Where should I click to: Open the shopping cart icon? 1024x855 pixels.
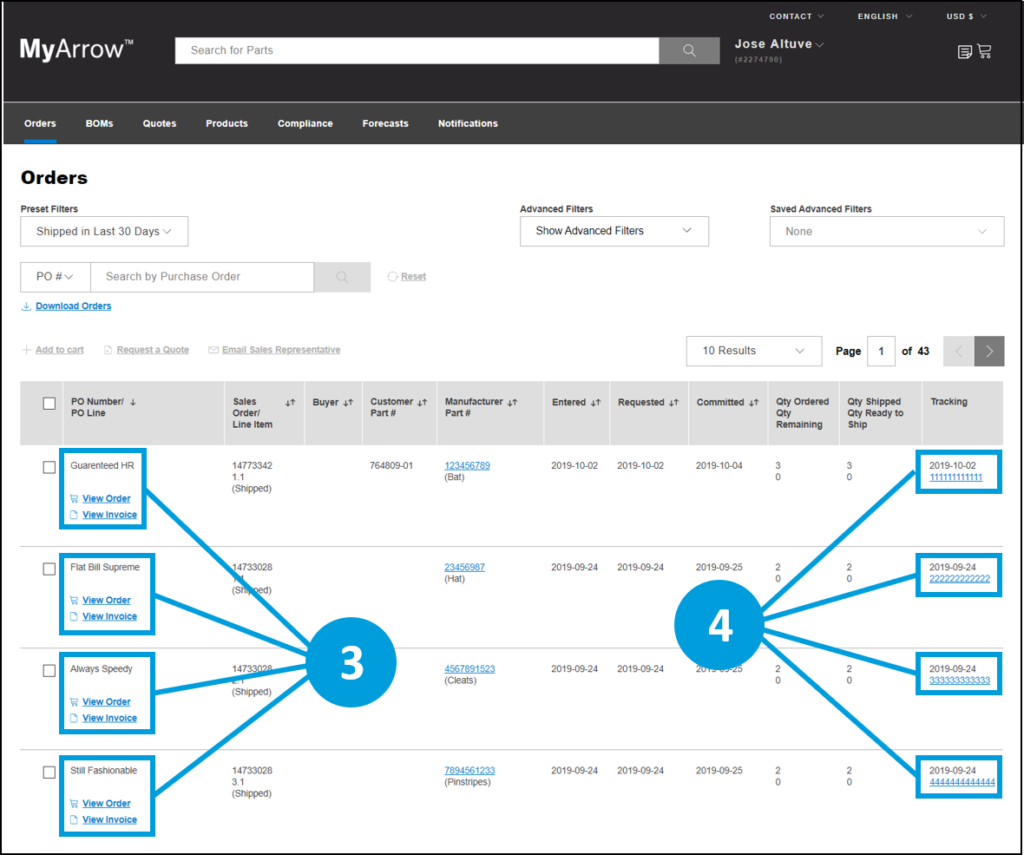coord(985,51)
